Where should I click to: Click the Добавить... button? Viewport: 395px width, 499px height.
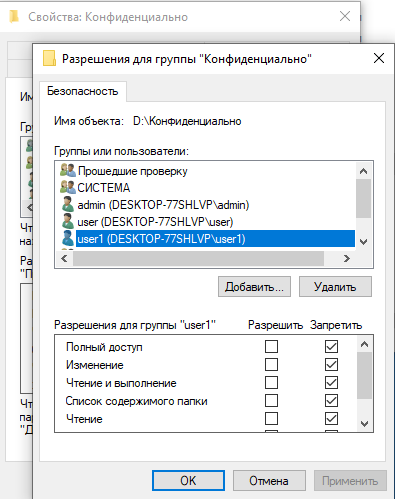(x=254, y=287)
